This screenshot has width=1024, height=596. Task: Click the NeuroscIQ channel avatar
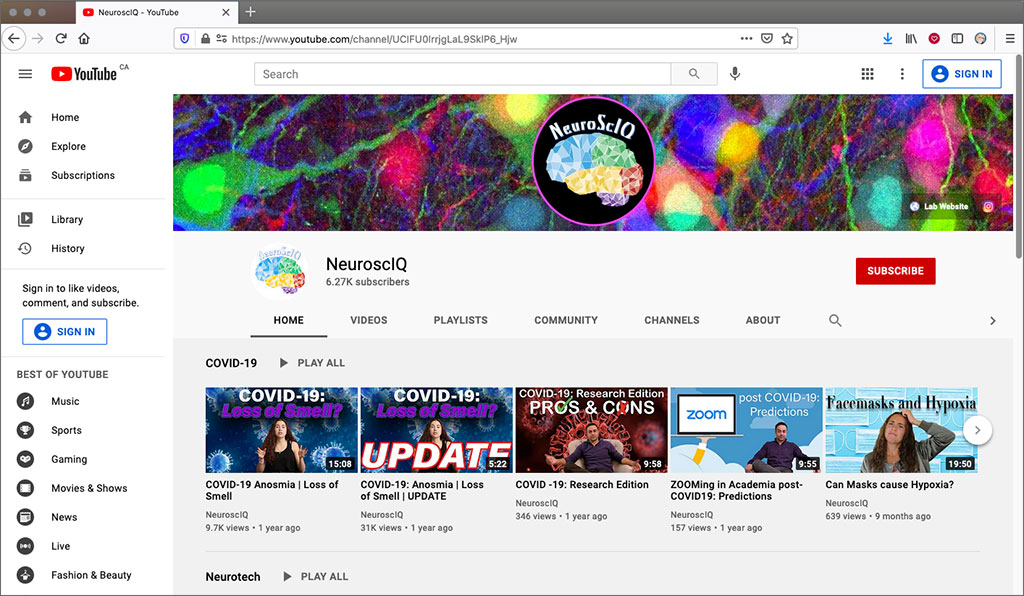click(x=280, y=272)
